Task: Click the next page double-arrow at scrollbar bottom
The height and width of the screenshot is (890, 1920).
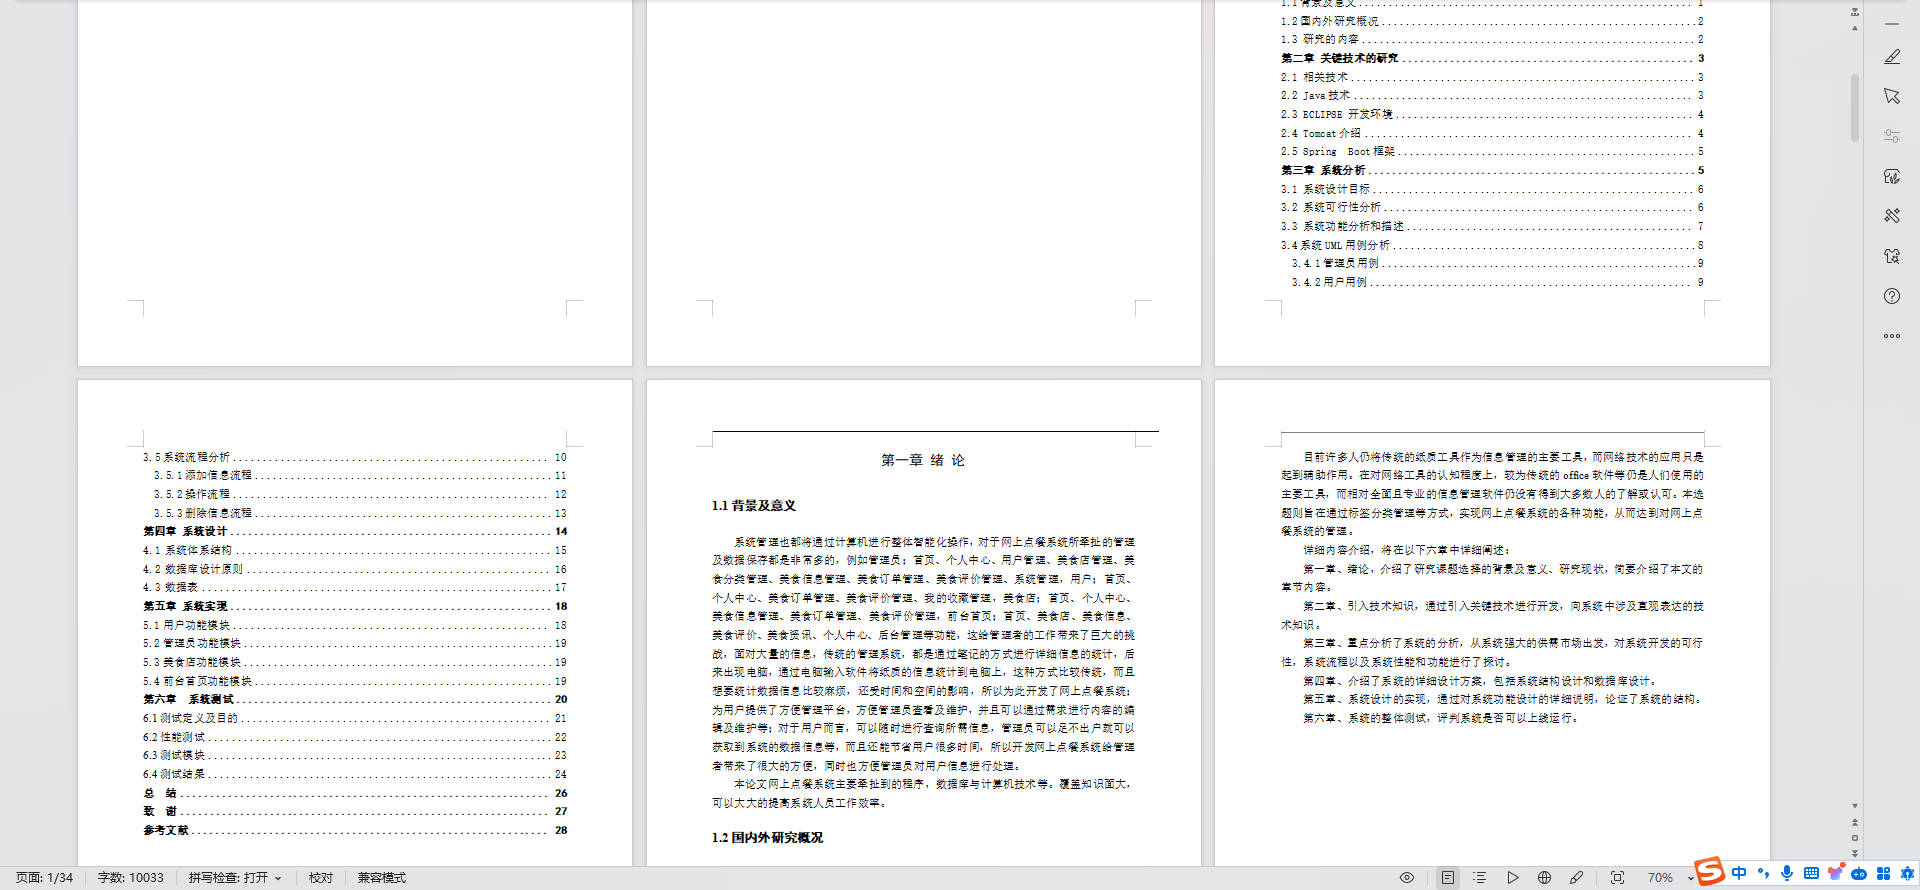Action: pyautogui.click(x=1855, y=853)
